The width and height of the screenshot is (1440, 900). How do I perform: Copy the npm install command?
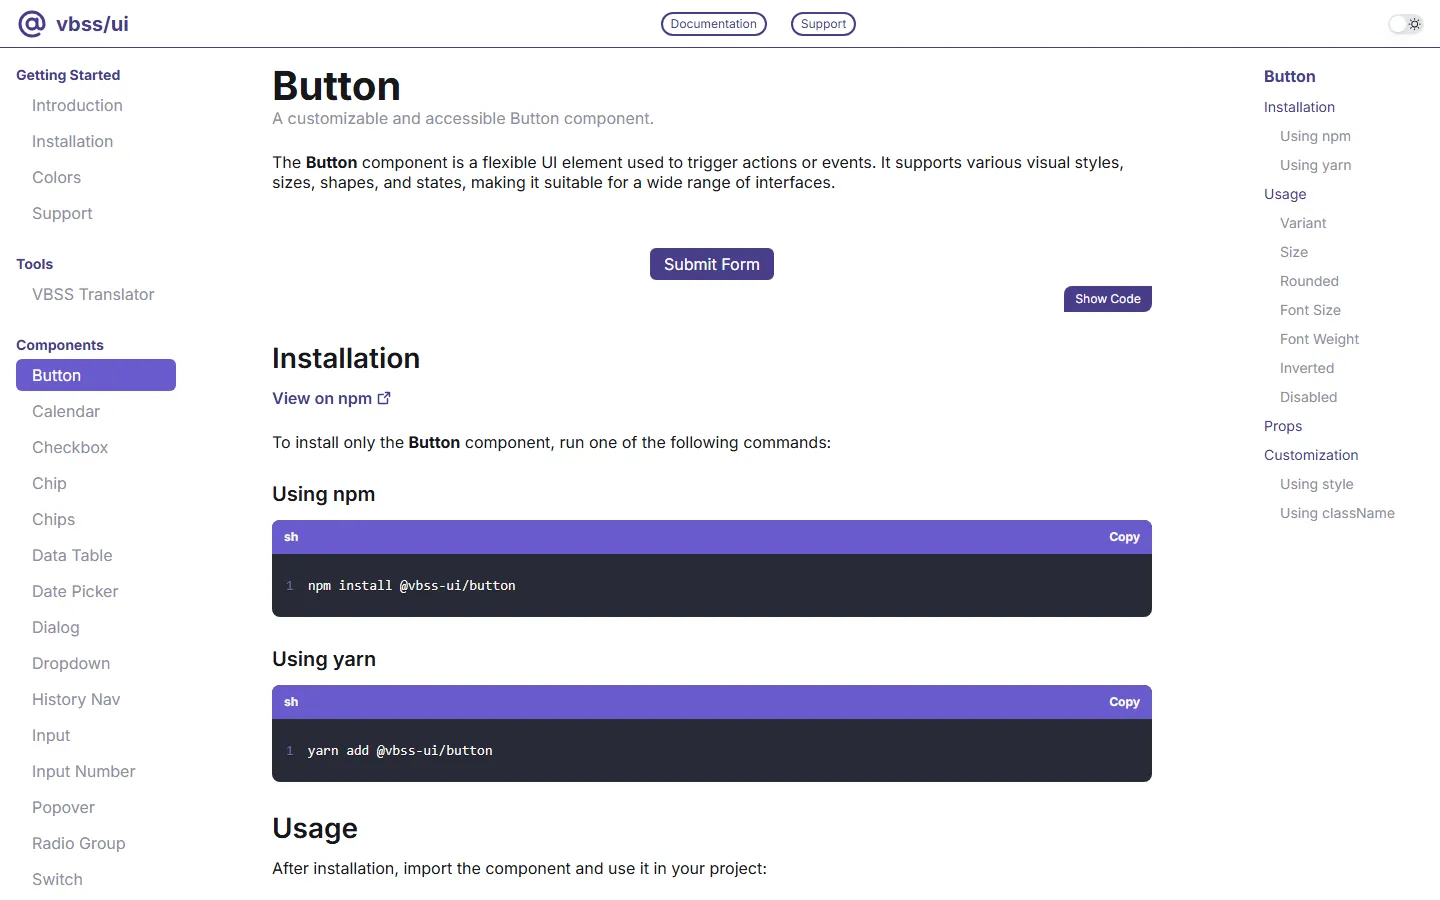tap(1124, 537)
